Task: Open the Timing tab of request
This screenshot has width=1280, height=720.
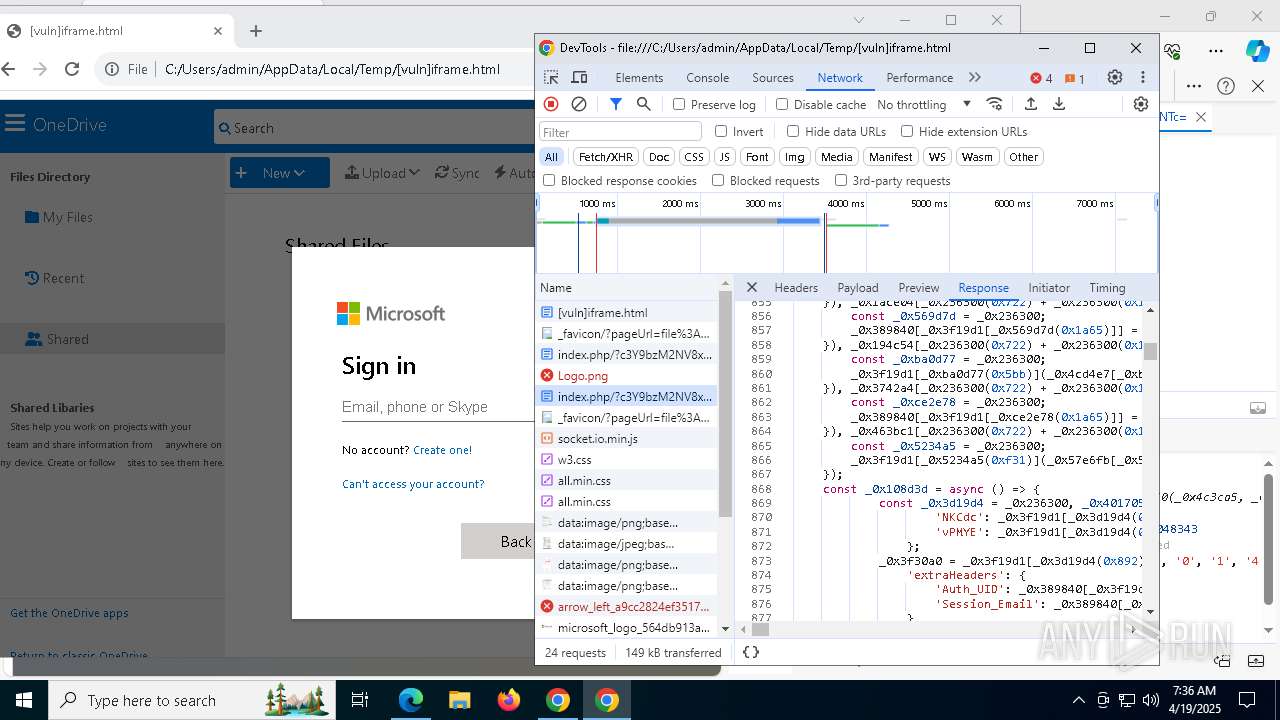Action: (x=1107, y=287)
